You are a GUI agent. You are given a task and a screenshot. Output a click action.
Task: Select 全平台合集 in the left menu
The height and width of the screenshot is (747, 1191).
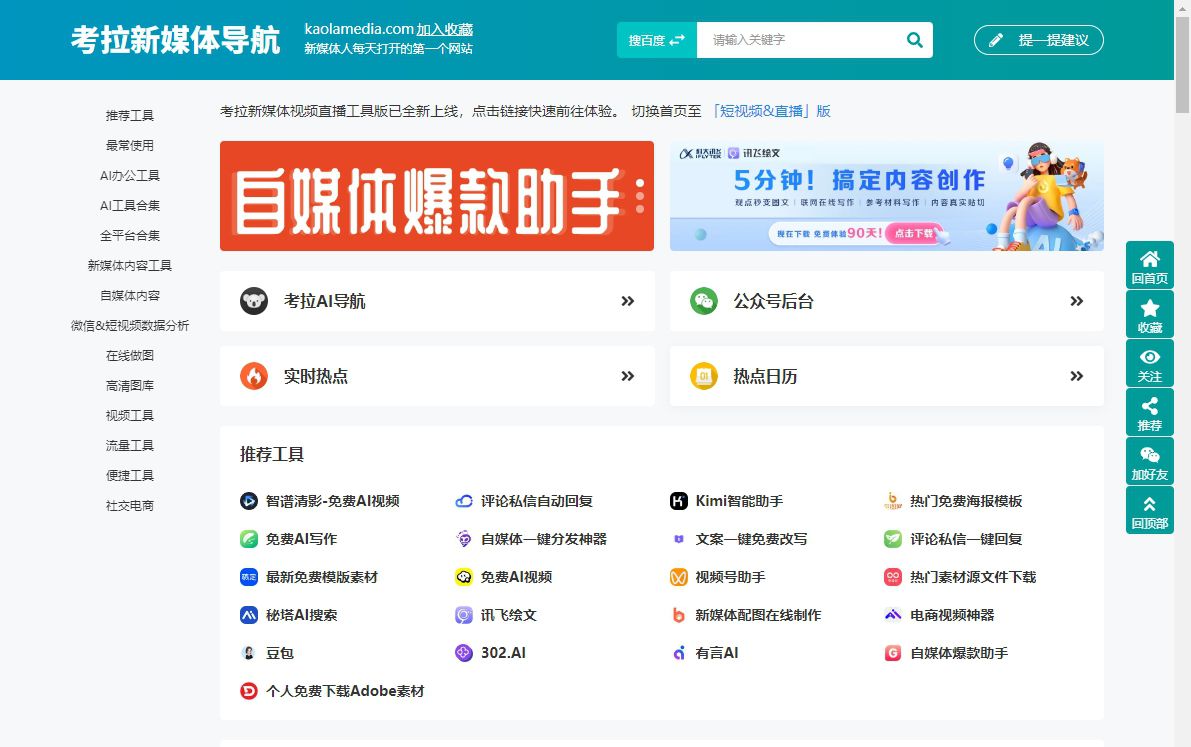130,236
